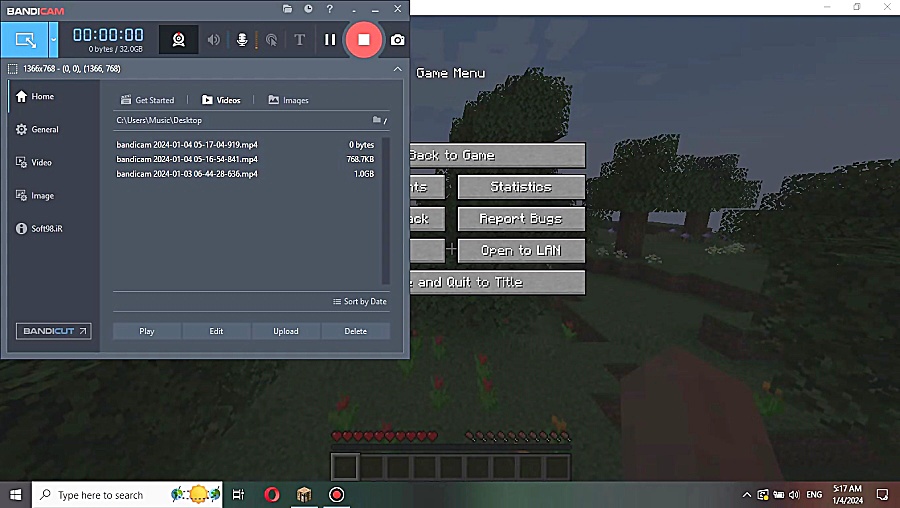The width and height of the screenshot is (900, 508).
Task: Select the screen recording mode icon
Action: pos(25,40)
